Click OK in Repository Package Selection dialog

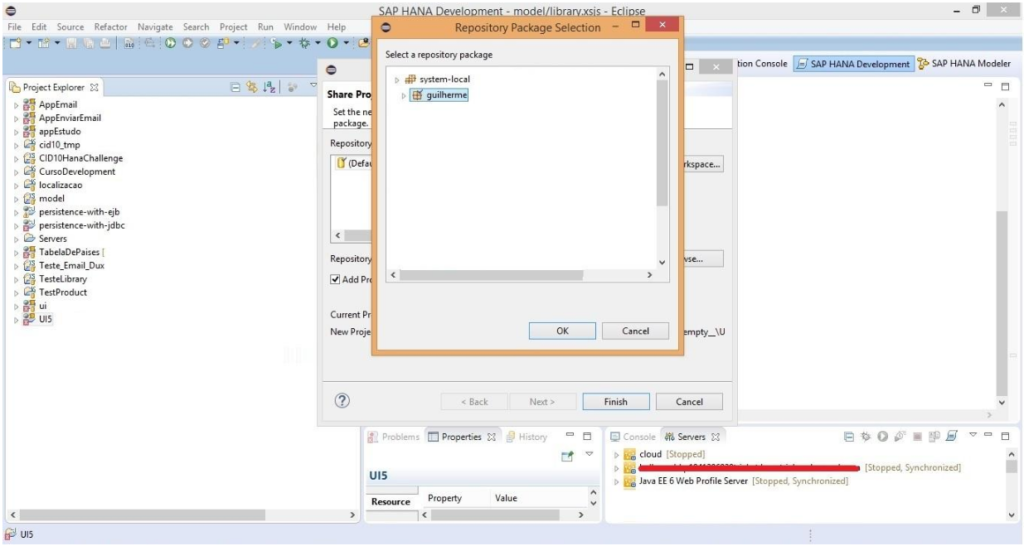click(x=561, y=331)
